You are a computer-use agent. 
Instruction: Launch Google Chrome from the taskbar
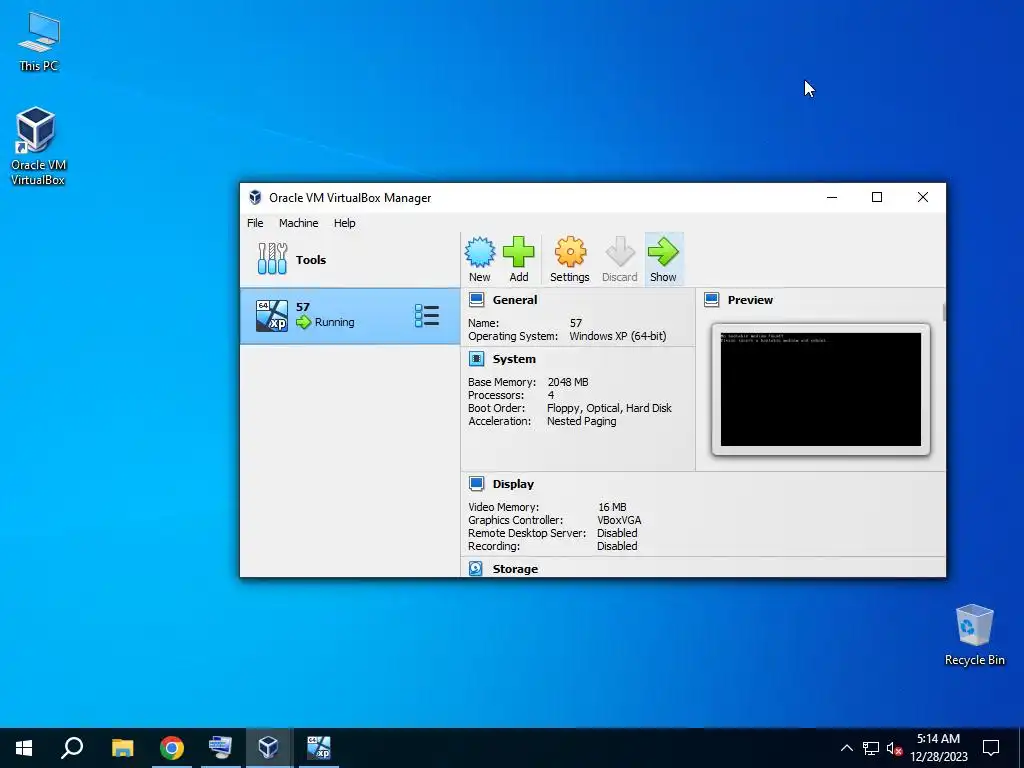pos(172,748)
